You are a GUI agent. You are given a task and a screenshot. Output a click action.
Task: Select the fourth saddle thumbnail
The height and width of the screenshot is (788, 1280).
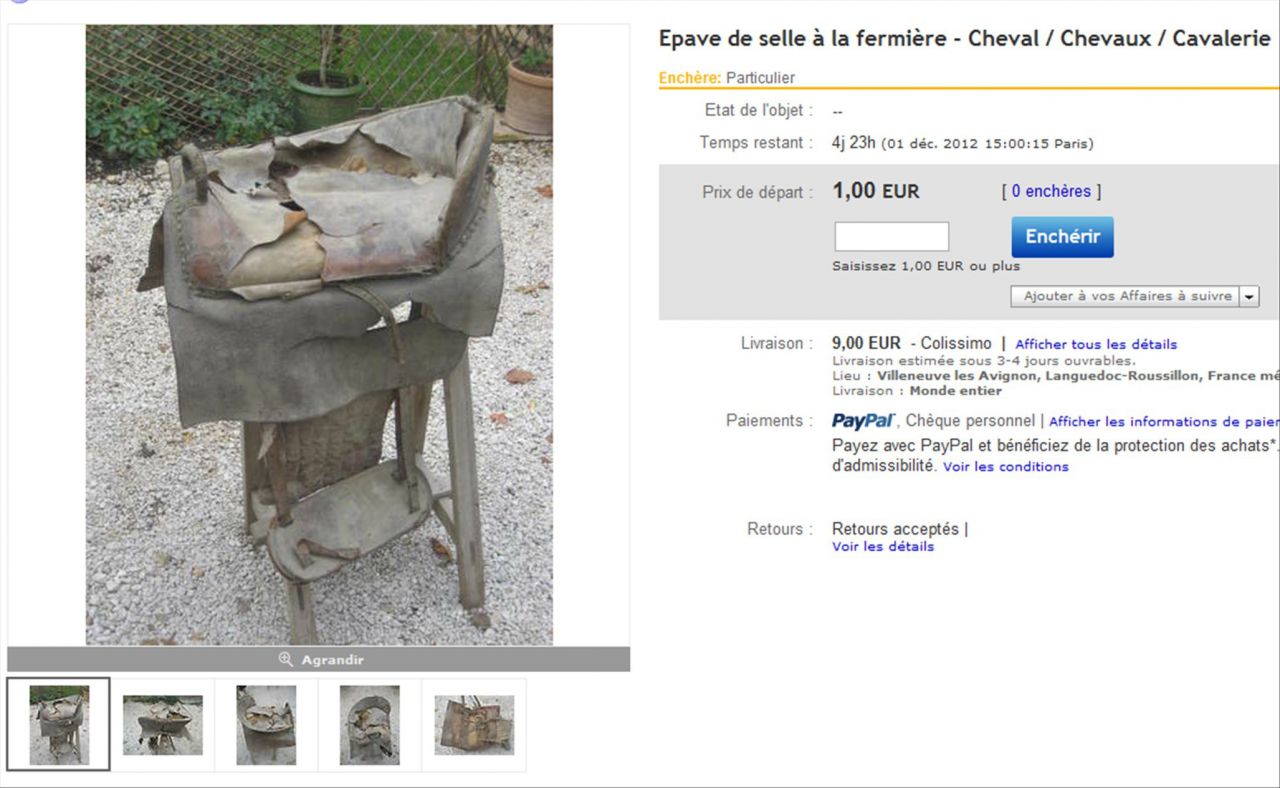tap(369, 725)
